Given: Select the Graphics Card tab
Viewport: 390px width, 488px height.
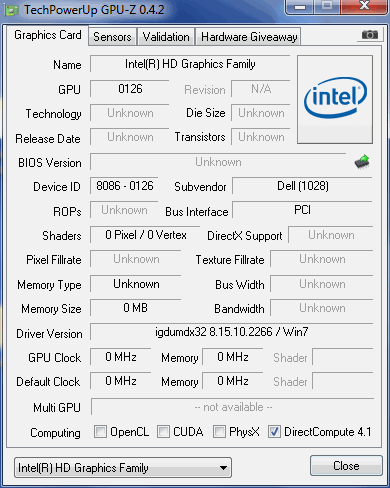Looking at the screenshot, I should click(47, 35).
